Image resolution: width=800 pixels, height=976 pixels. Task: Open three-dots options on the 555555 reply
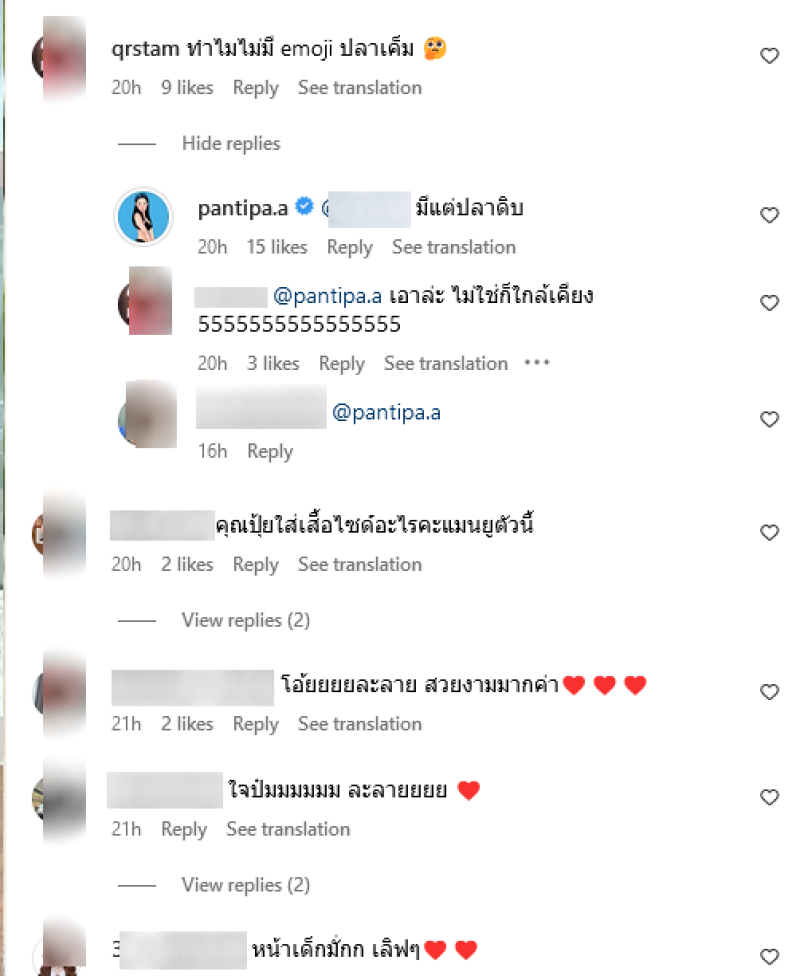point(537,363)
